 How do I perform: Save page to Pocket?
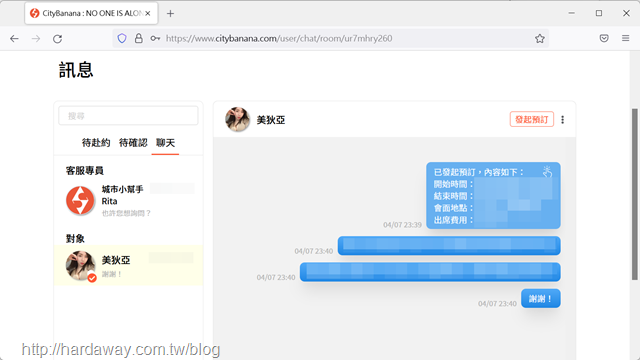pyautogui.click(x=604, y=38)
